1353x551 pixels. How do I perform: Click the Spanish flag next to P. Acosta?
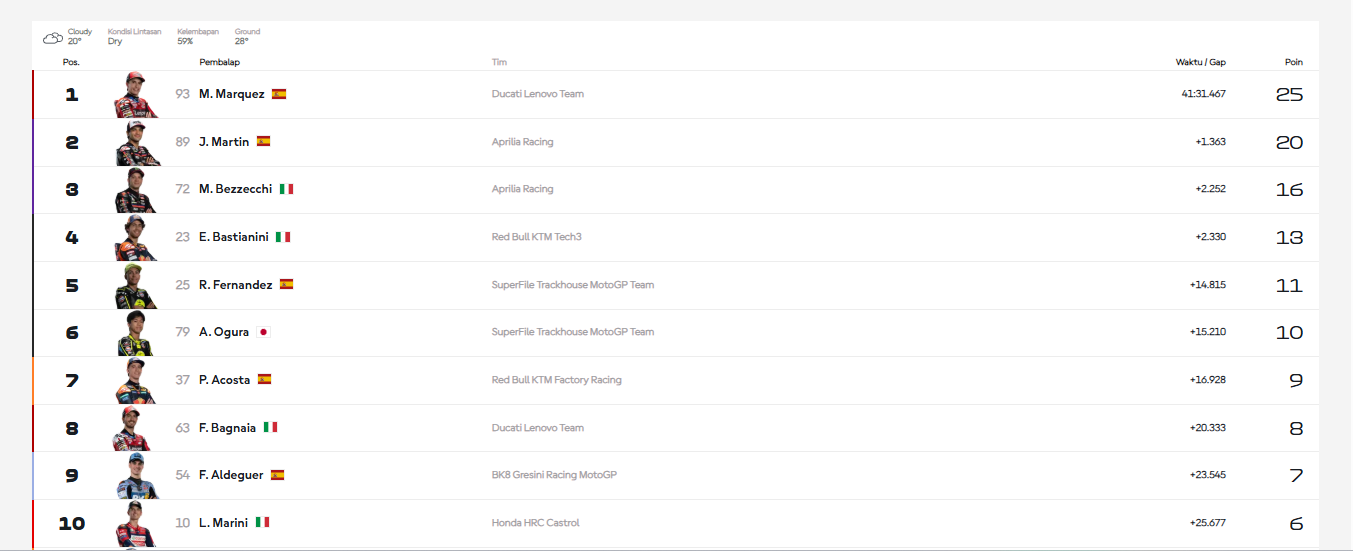pyautogui.click(x=265, y=379)
